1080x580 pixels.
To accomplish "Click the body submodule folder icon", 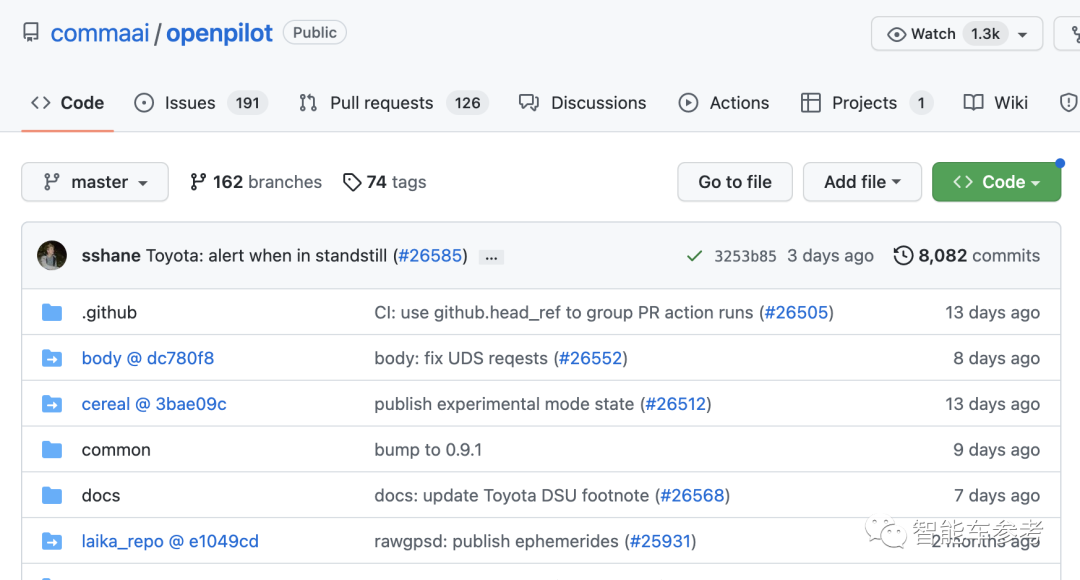I will point(52,358).
